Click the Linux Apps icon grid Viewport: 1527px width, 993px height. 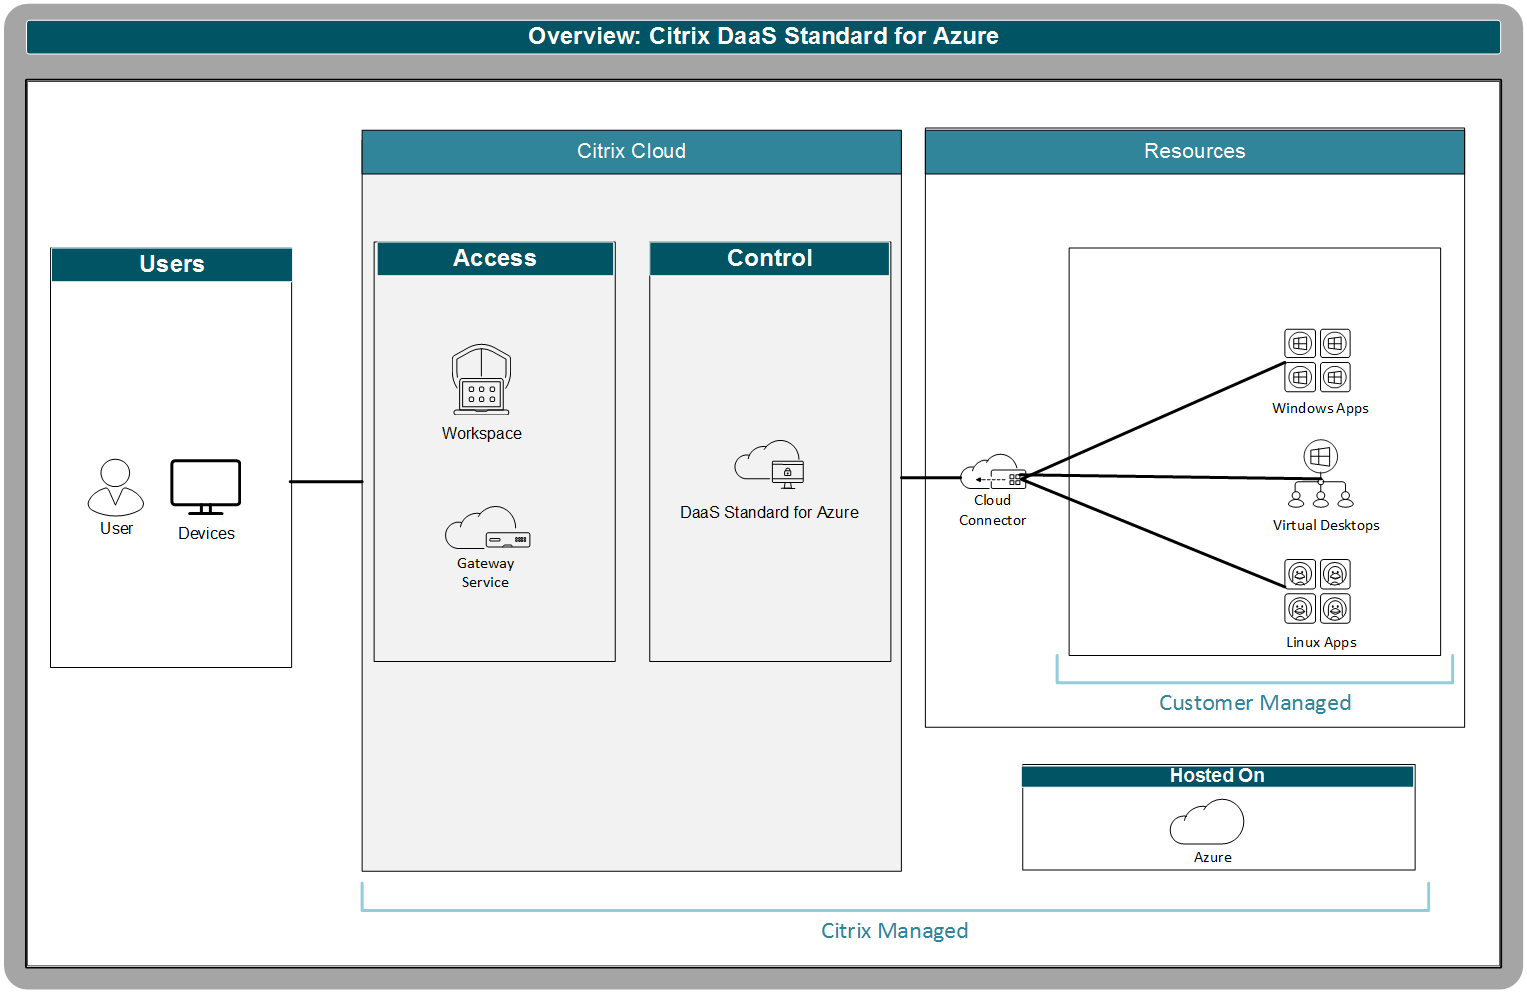(x=1318, y=591)
